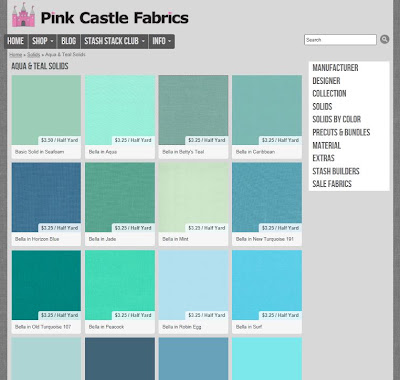Click the 'Bella in Aqua' product name
Screen dimensions: 400x380
(x=103, y=152)
